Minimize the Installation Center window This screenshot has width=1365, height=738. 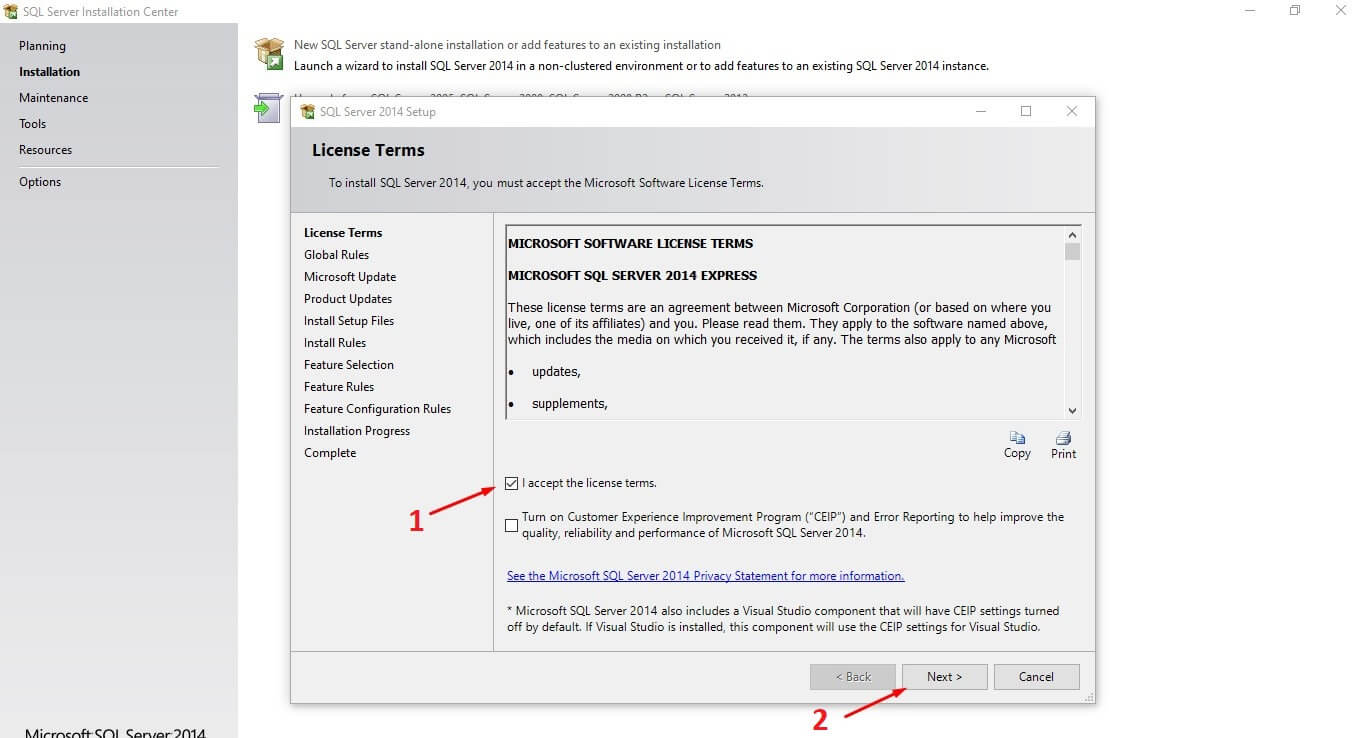tap(1250, 11)
